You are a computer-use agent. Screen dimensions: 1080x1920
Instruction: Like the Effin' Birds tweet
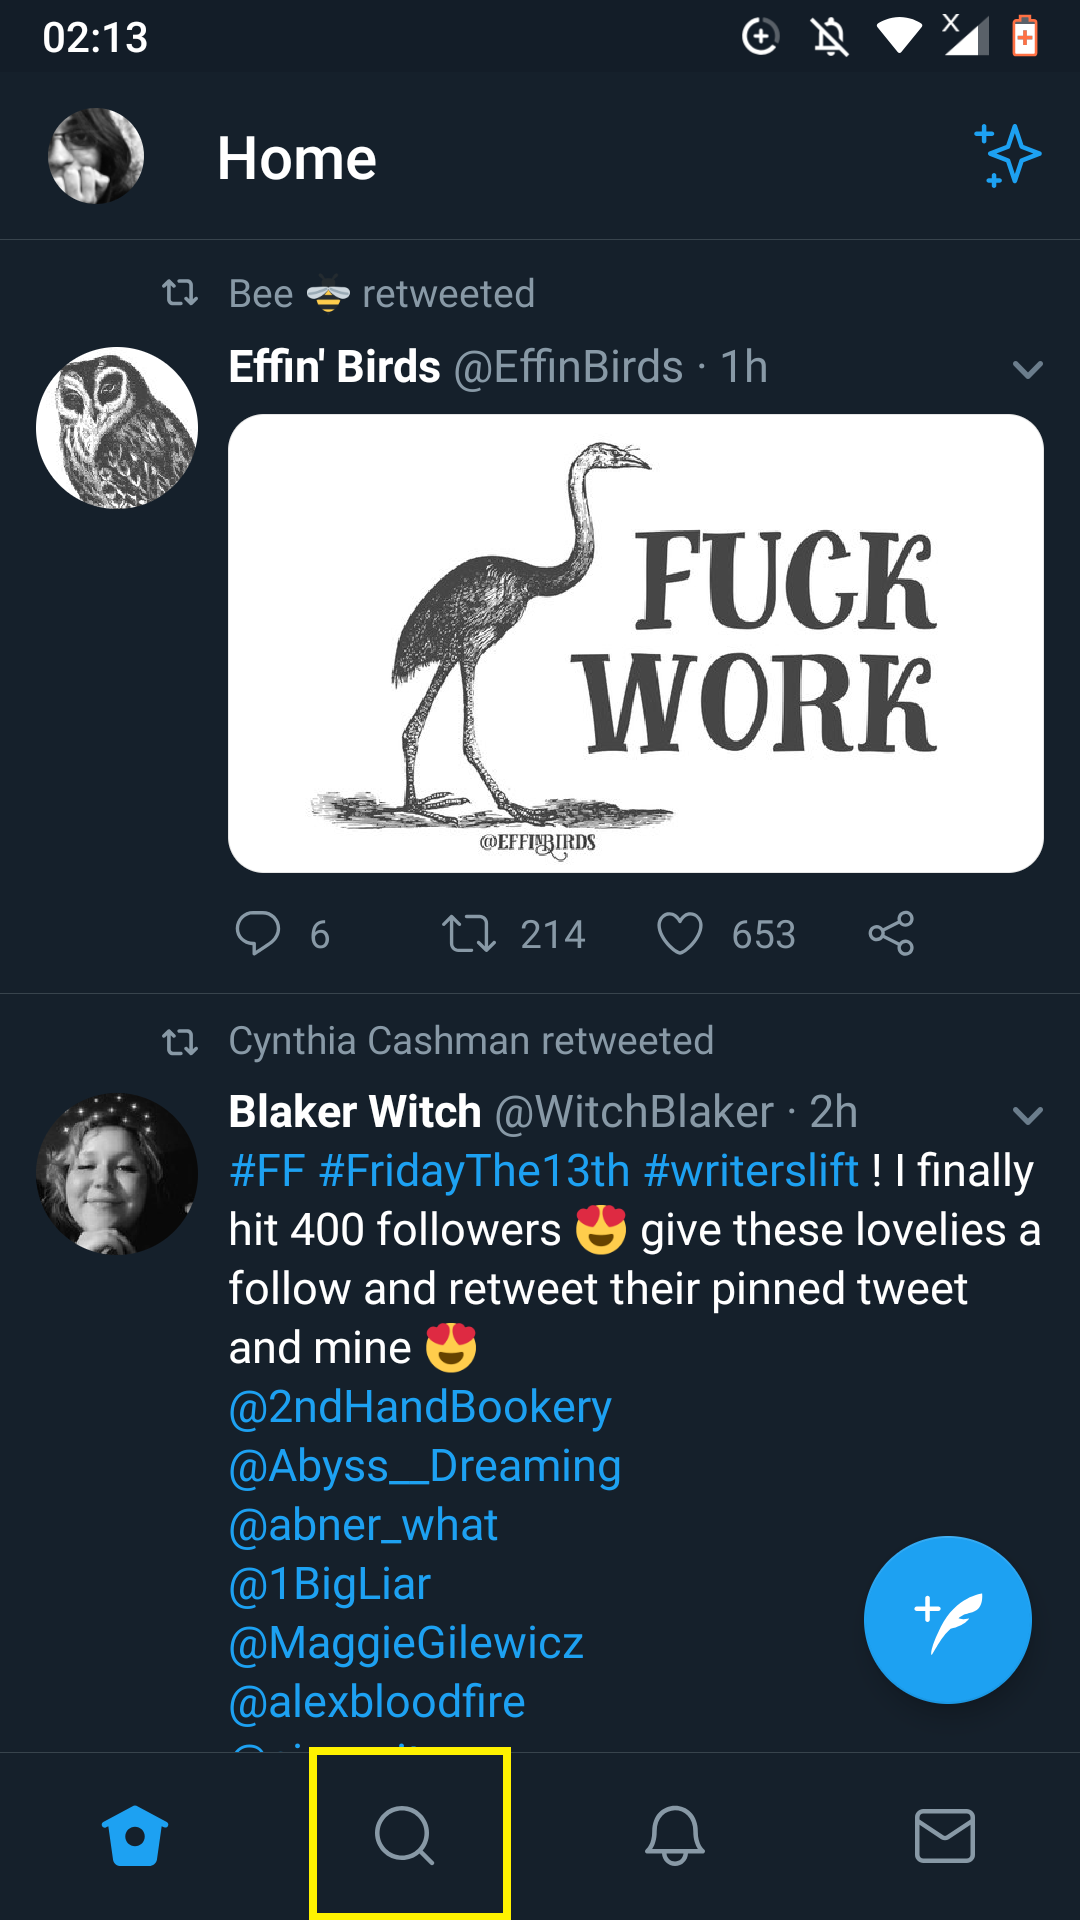click(680, 934)
